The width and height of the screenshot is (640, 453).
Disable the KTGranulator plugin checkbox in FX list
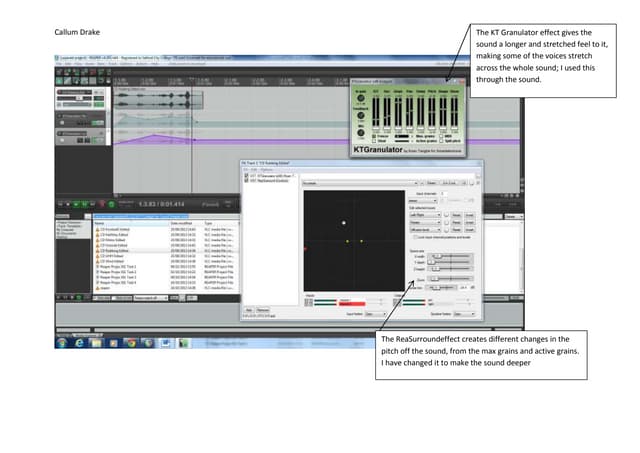[246, 174]
